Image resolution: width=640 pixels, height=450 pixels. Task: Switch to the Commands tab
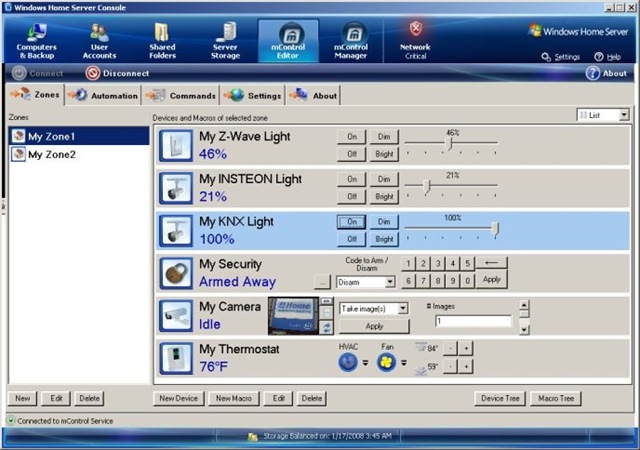[x=180, y=96]
